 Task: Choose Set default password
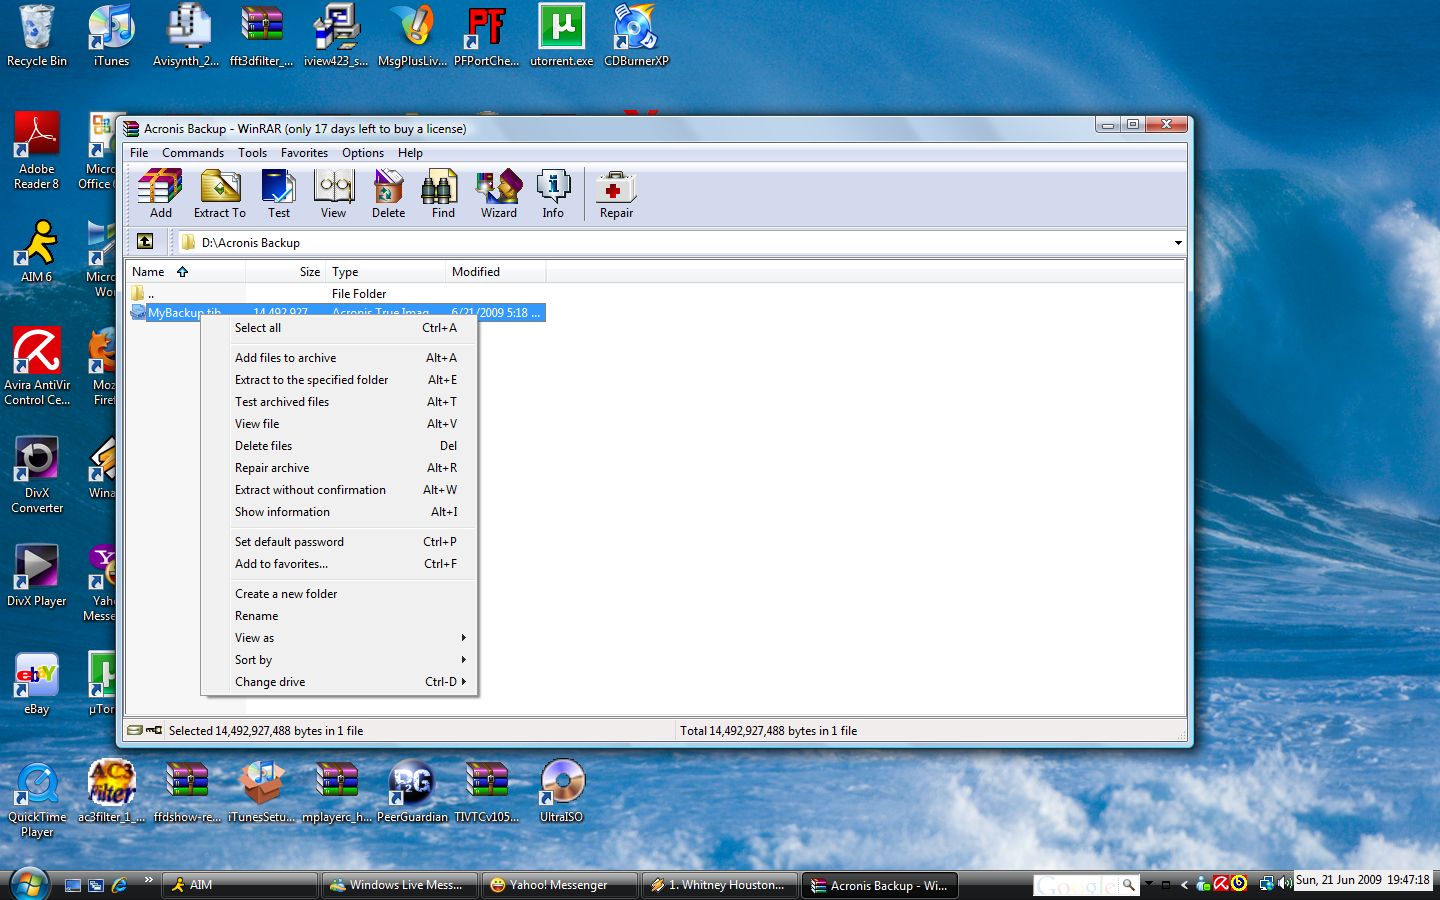[340, 542]
